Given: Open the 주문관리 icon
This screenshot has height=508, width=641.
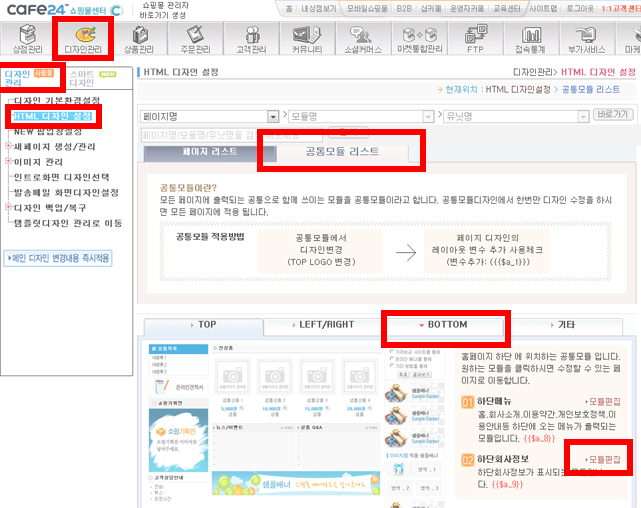Looking at the screenshot, I should point(197,38).
